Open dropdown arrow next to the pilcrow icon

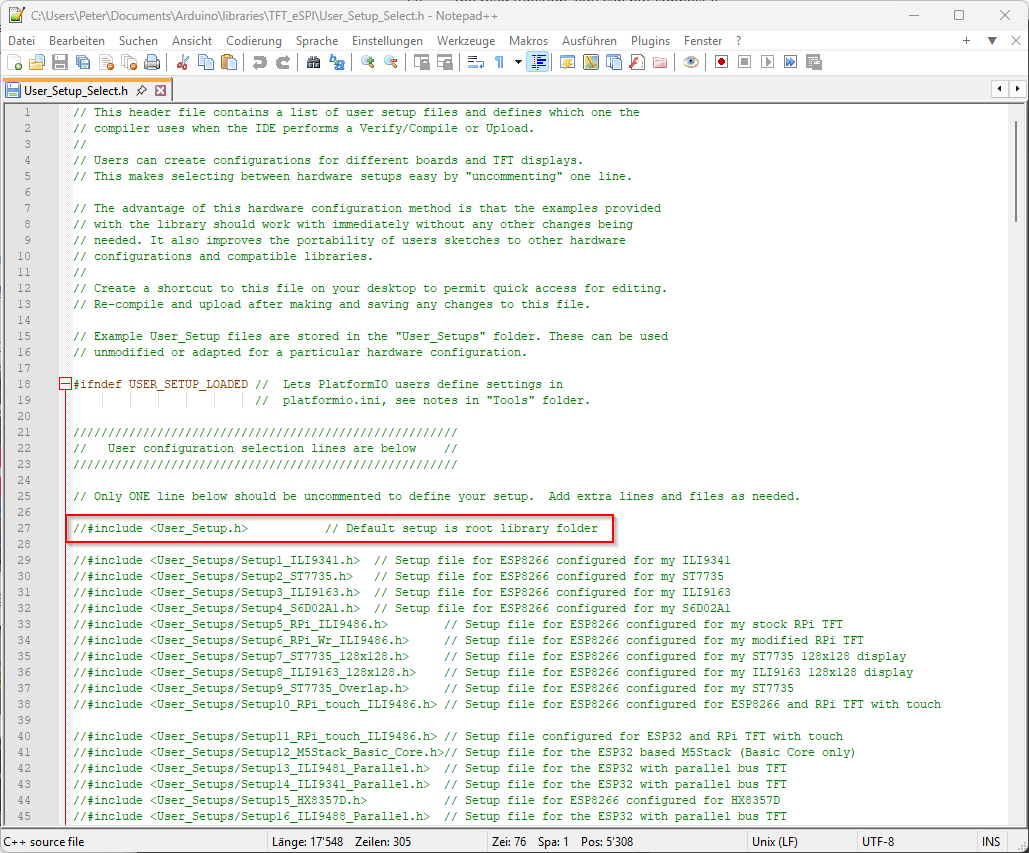pyautogui.click(x=517, y=62)
